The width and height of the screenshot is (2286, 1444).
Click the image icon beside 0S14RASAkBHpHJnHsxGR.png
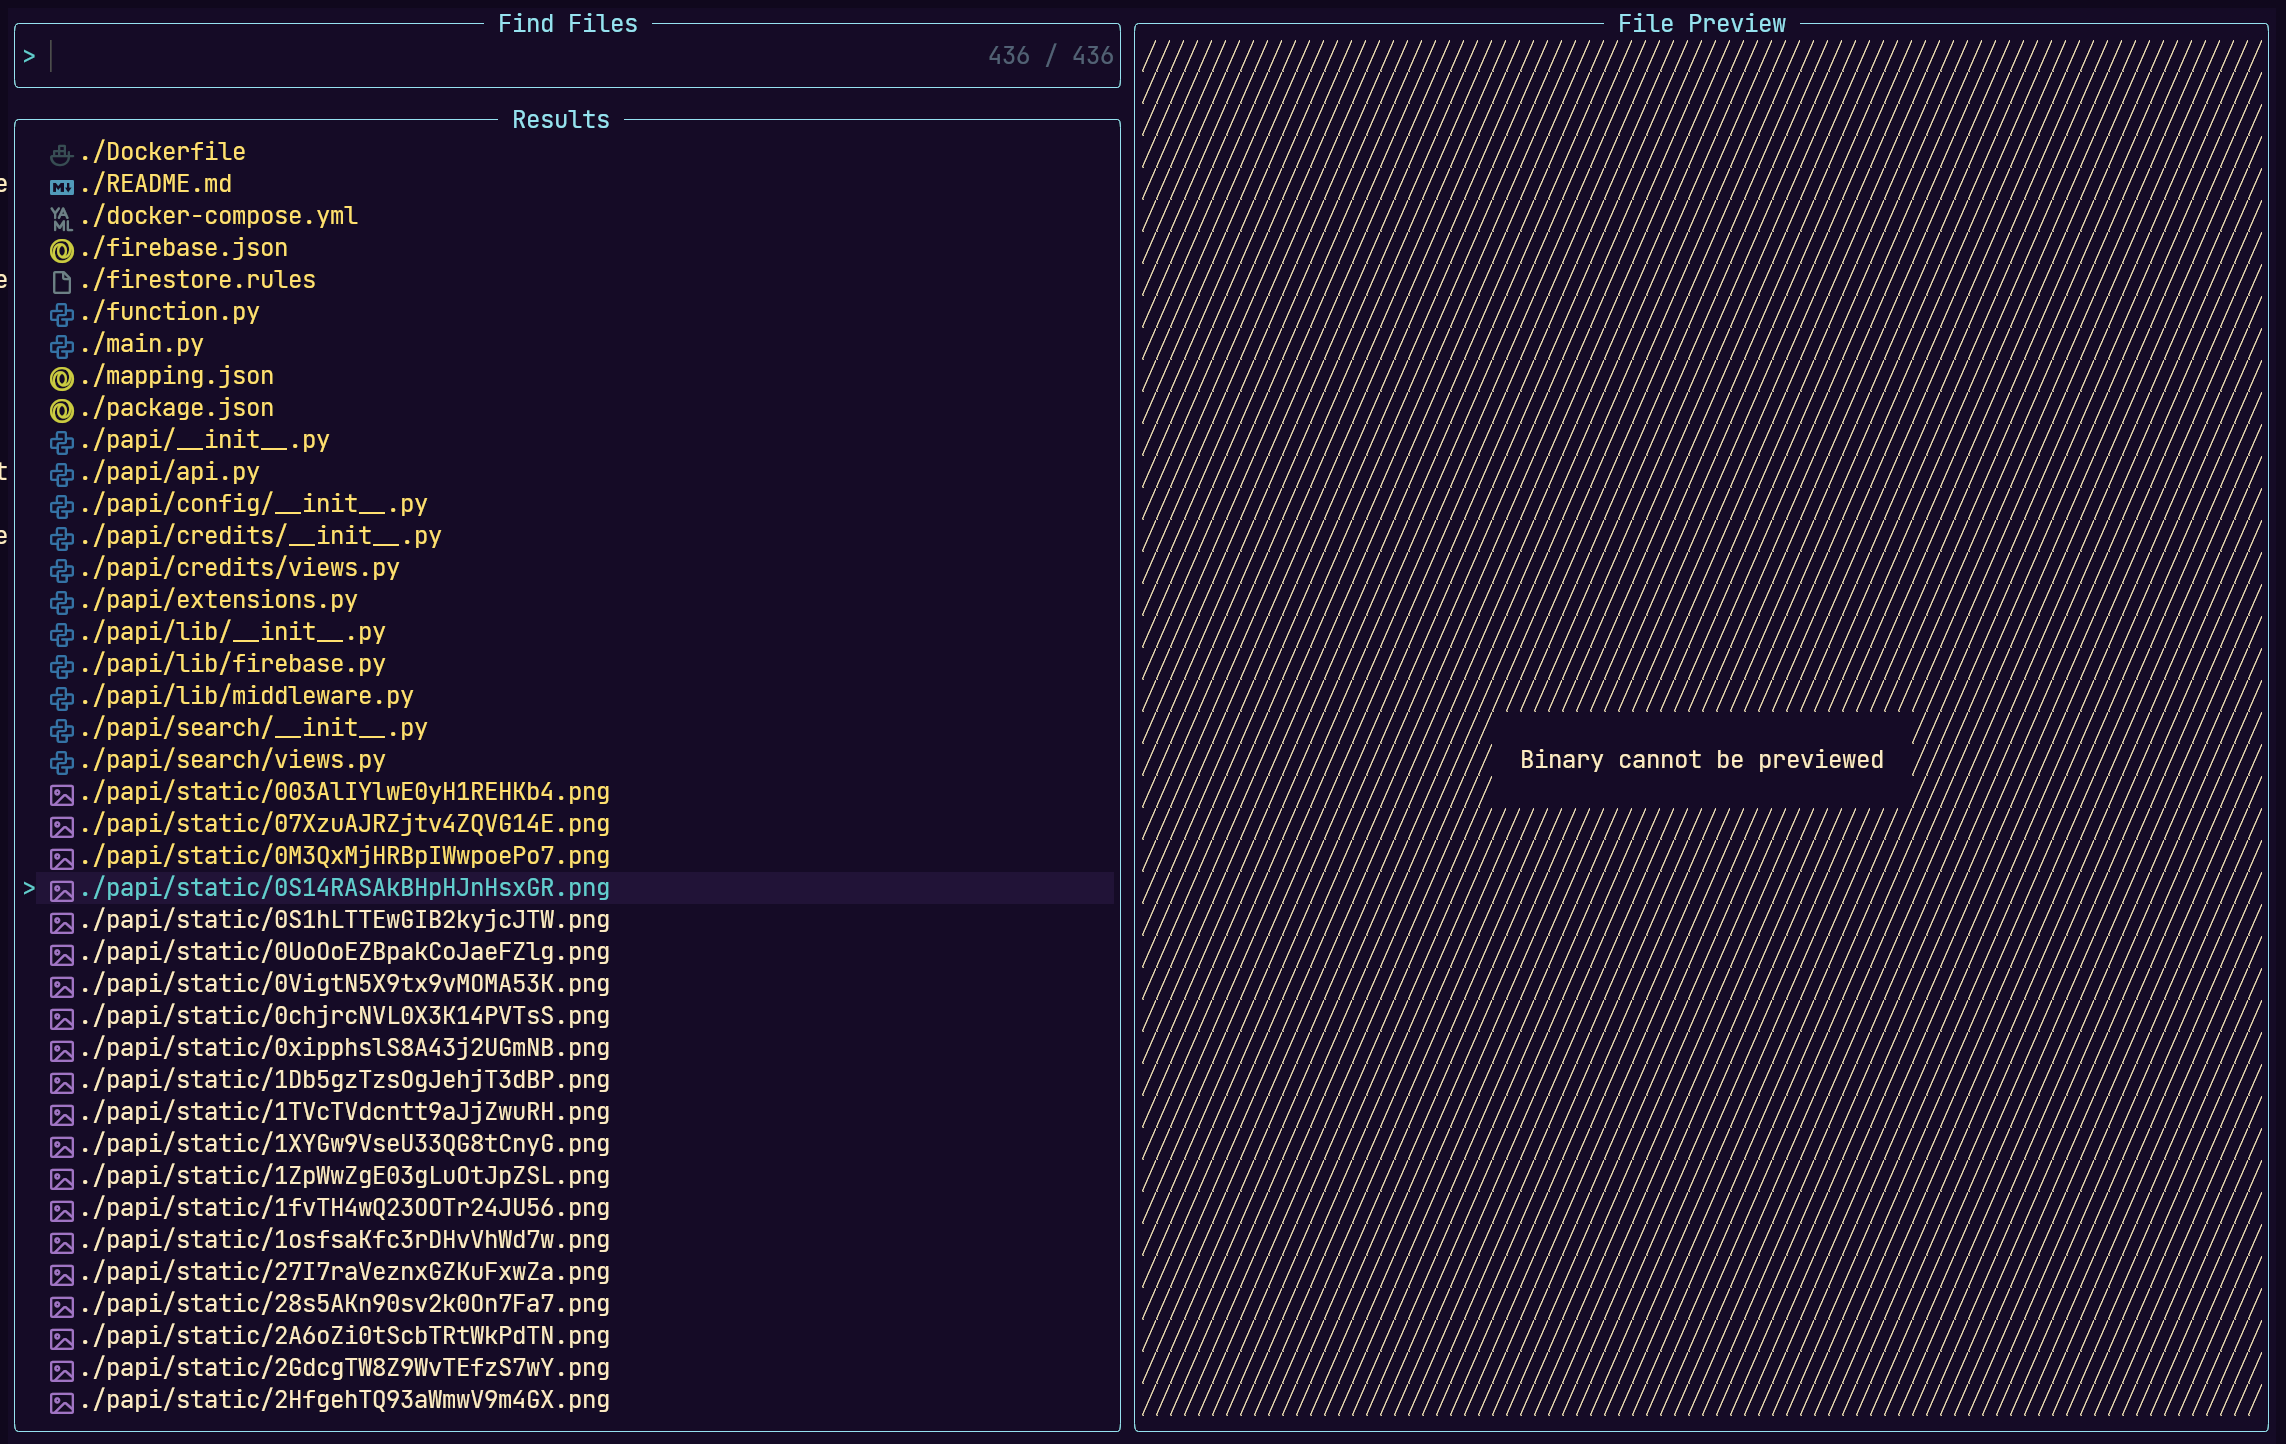coord(61,890)
